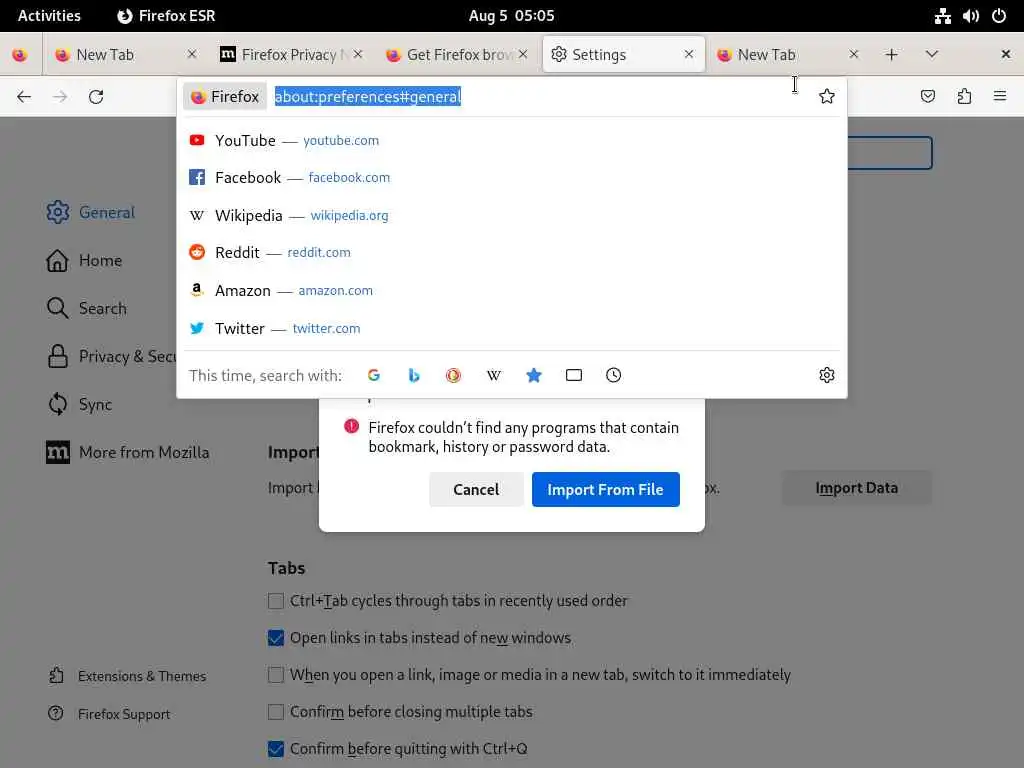Click Import From File button
1024x768 pixels.
(605, 489)
